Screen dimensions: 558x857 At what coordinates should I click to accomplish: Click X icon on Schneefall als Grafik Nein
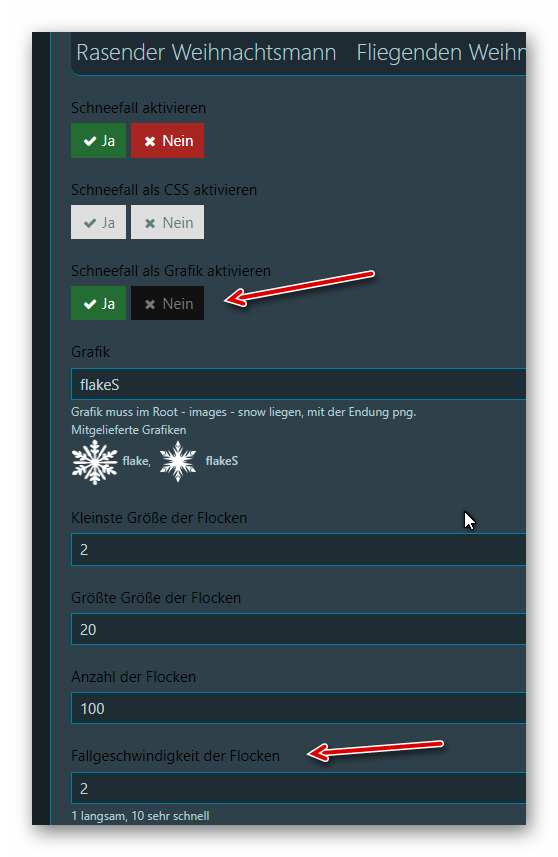point(150,304)
